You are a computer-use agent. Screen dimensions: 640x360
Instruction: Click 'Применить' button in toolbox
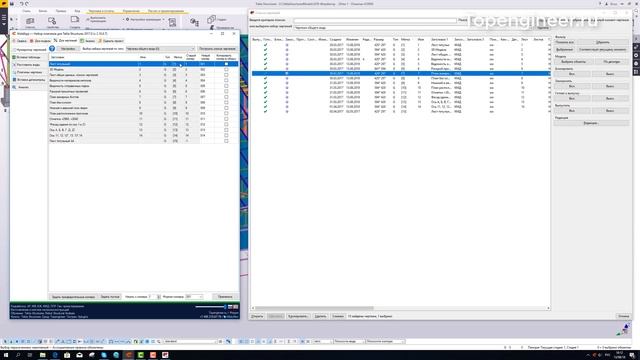(225, 297)
